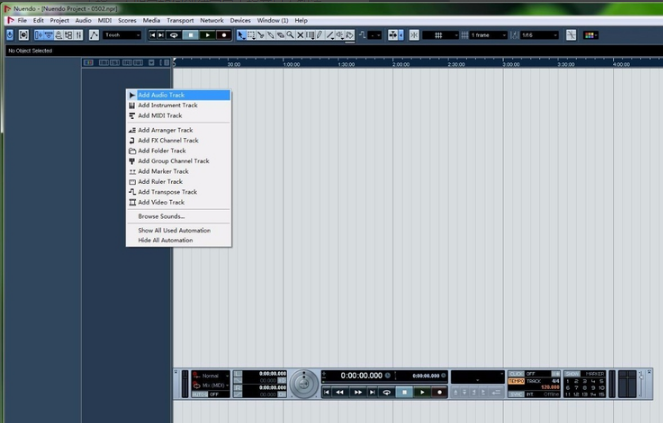Click Browse Sounds... in context menu
This screenshot has width=663, height=423.
tap(161, 216)
